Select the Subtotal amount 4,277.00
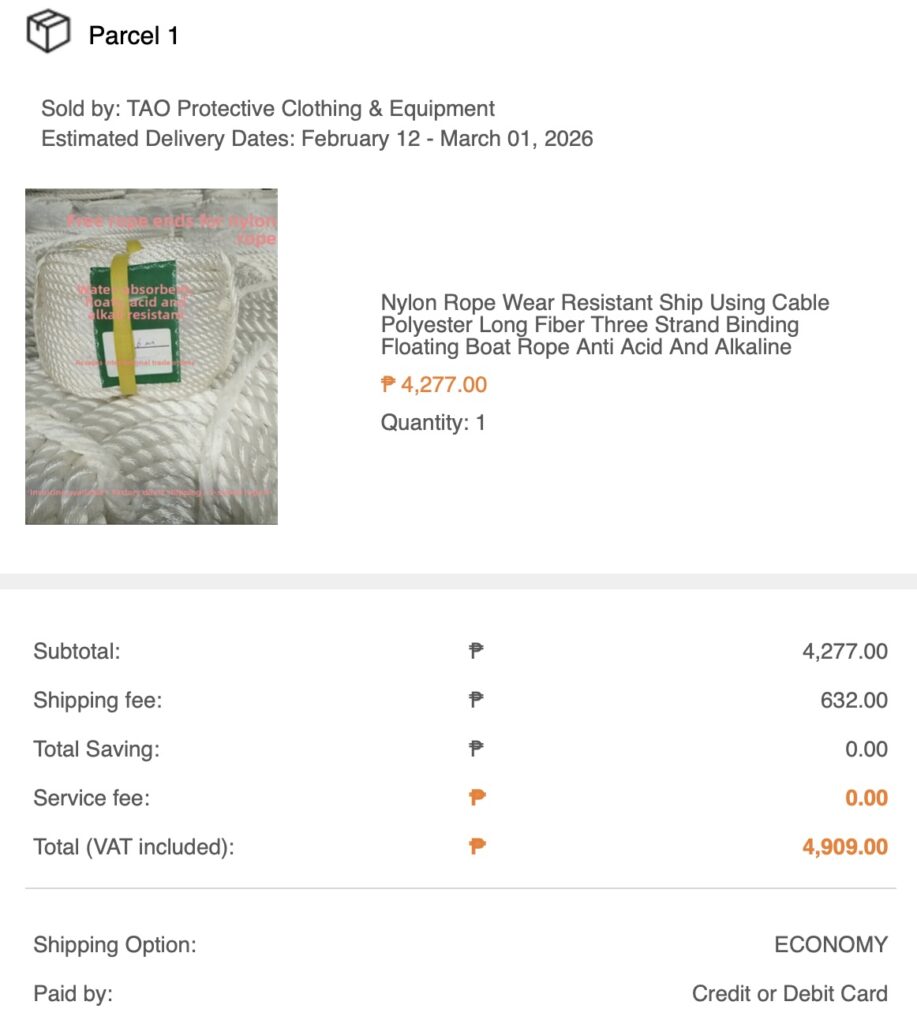 coord(844,651)
